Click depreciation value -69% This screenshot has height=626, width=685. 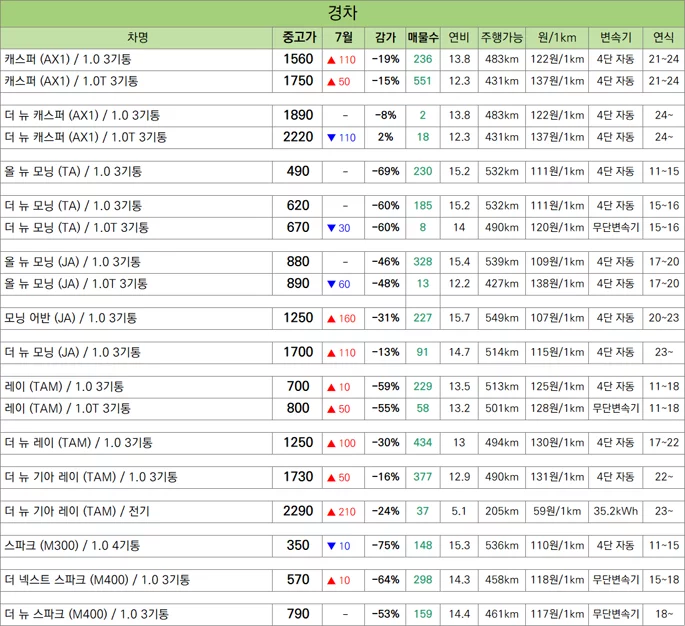pos(385,172)
